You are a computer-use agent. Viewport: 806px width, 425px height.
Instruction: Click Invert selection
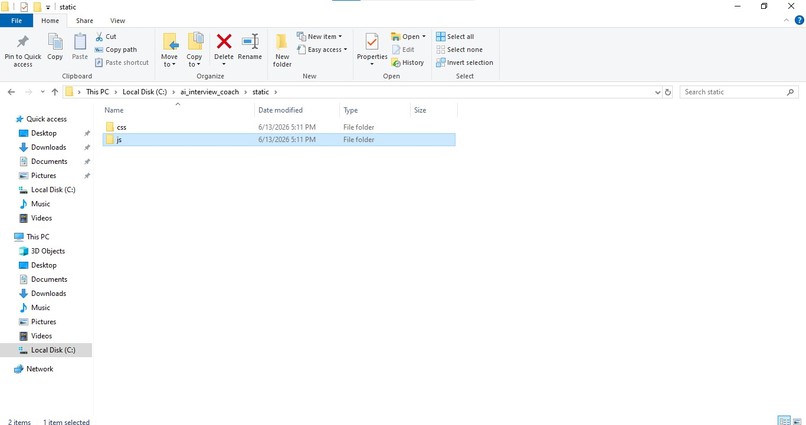[464, 62]
